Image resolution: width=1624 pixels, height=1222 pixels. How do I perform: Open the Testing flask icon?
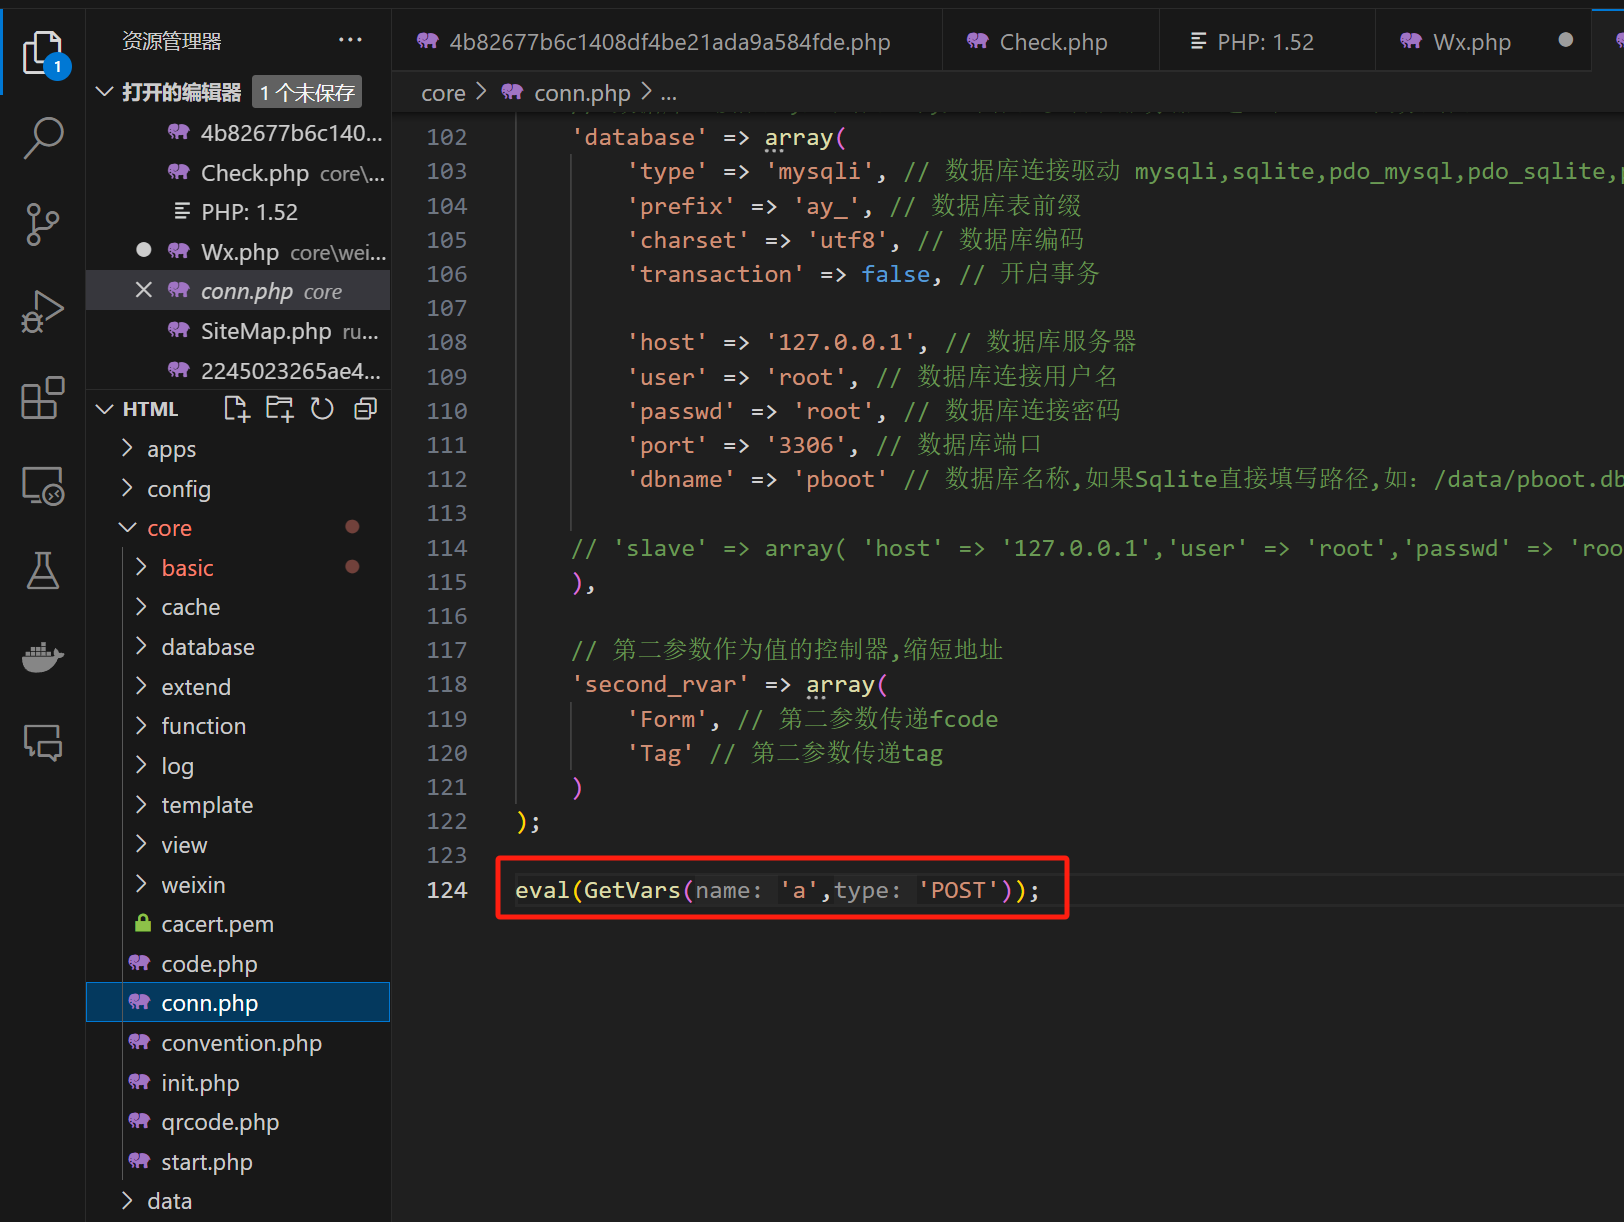tap(43, 571)
